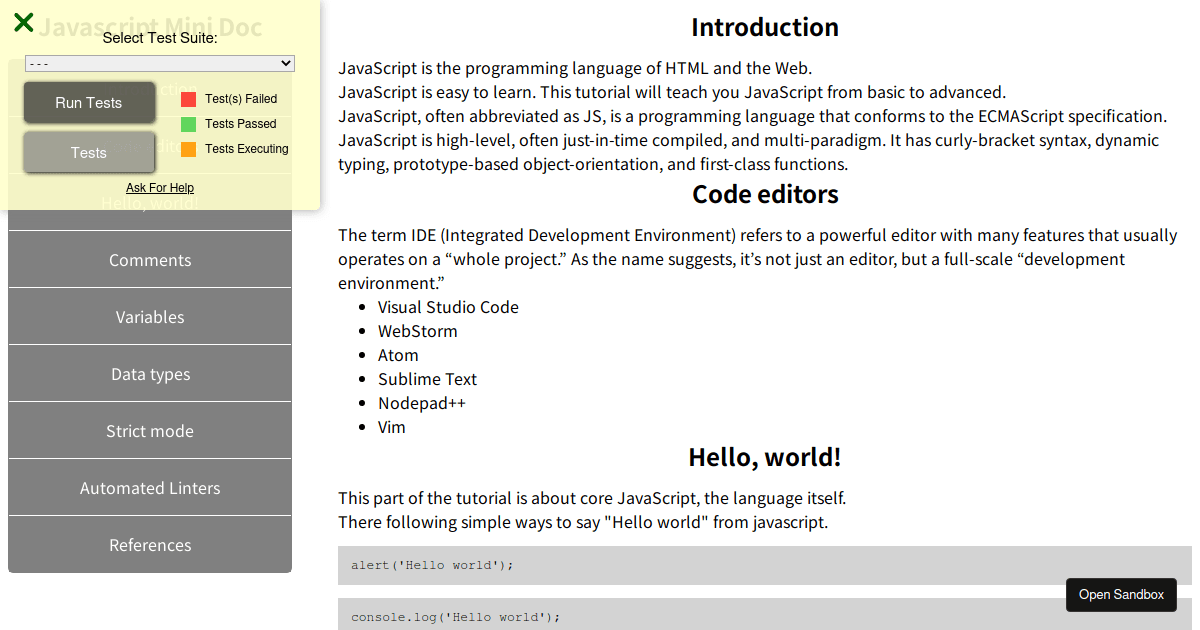Navigate to the Comments section

pyautogui.click(x=149, y=259)
